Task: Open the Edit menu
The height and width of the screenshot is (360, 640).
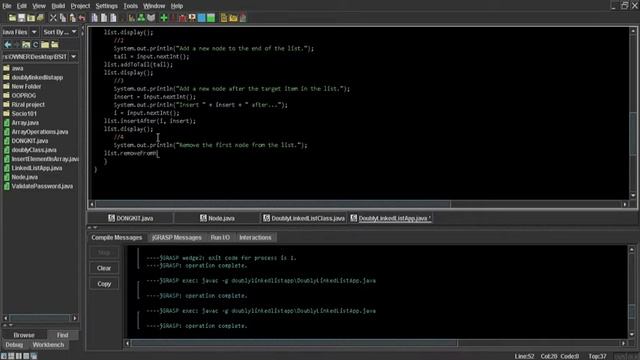Action: click(22, 6)
